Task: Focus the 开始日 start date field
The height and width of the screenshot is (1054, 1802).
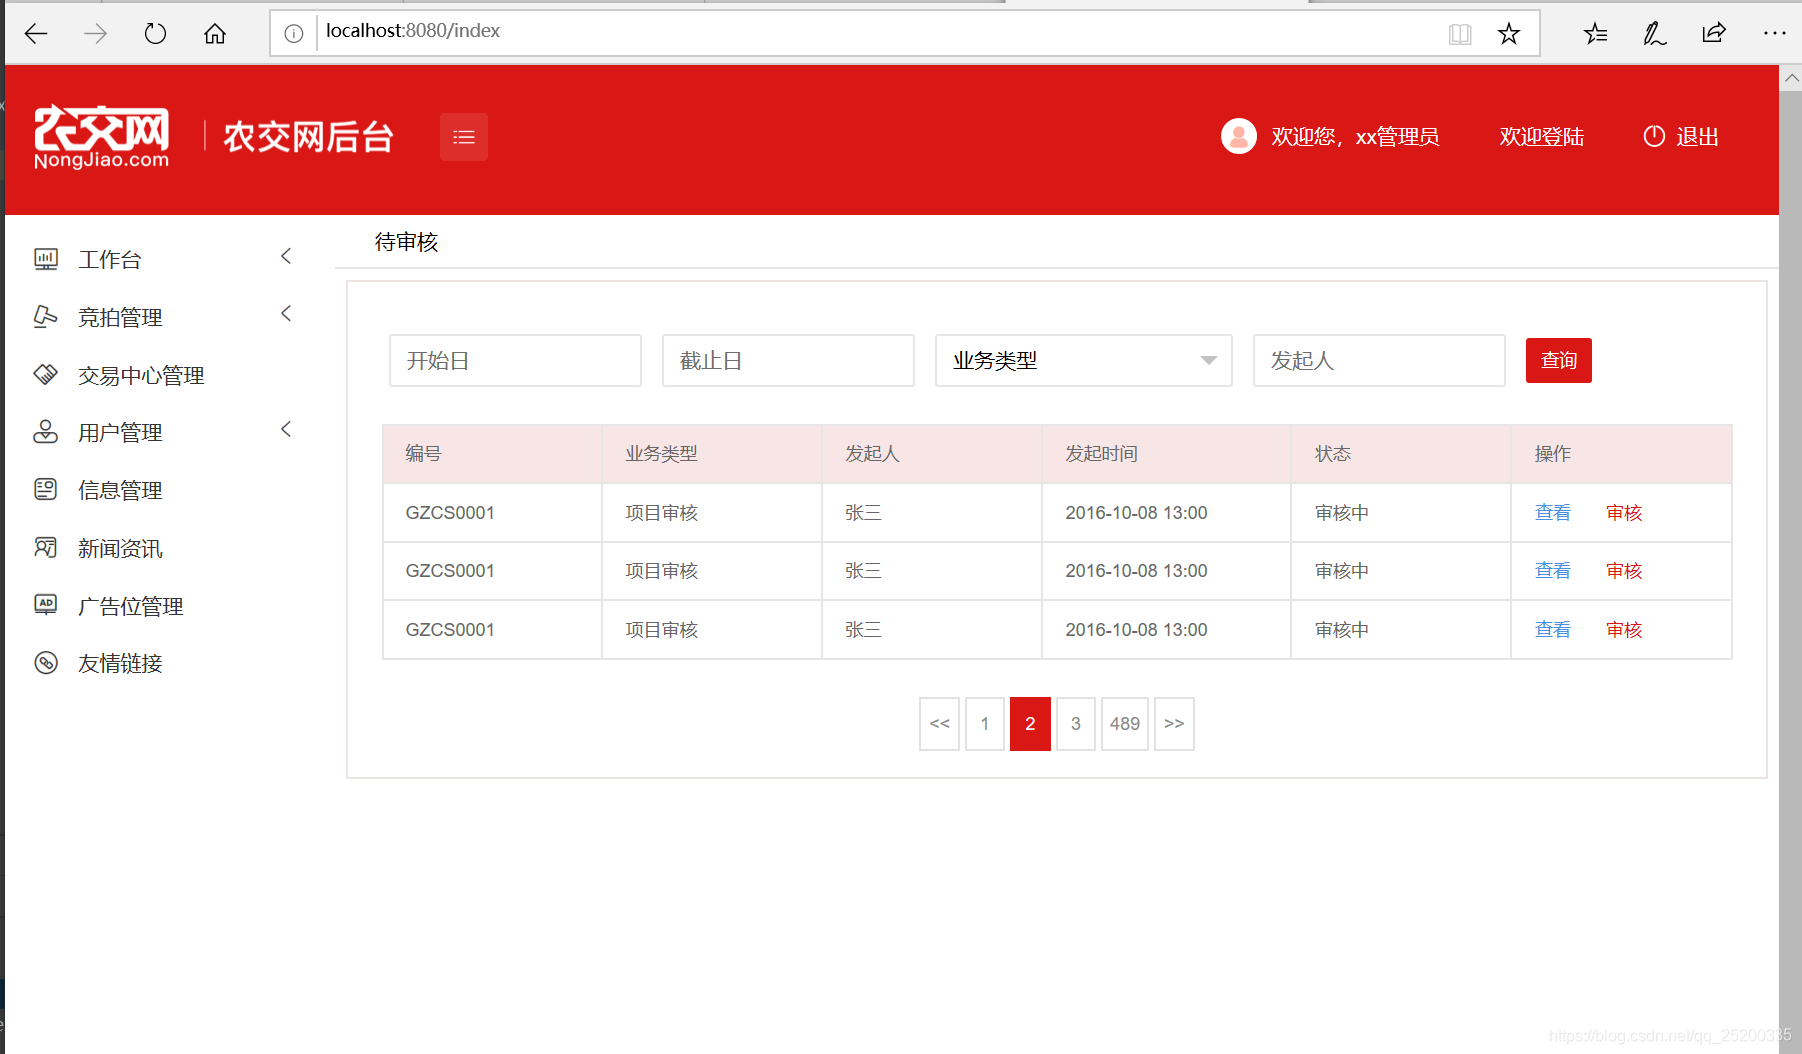Action: click(x=515, y=361)
